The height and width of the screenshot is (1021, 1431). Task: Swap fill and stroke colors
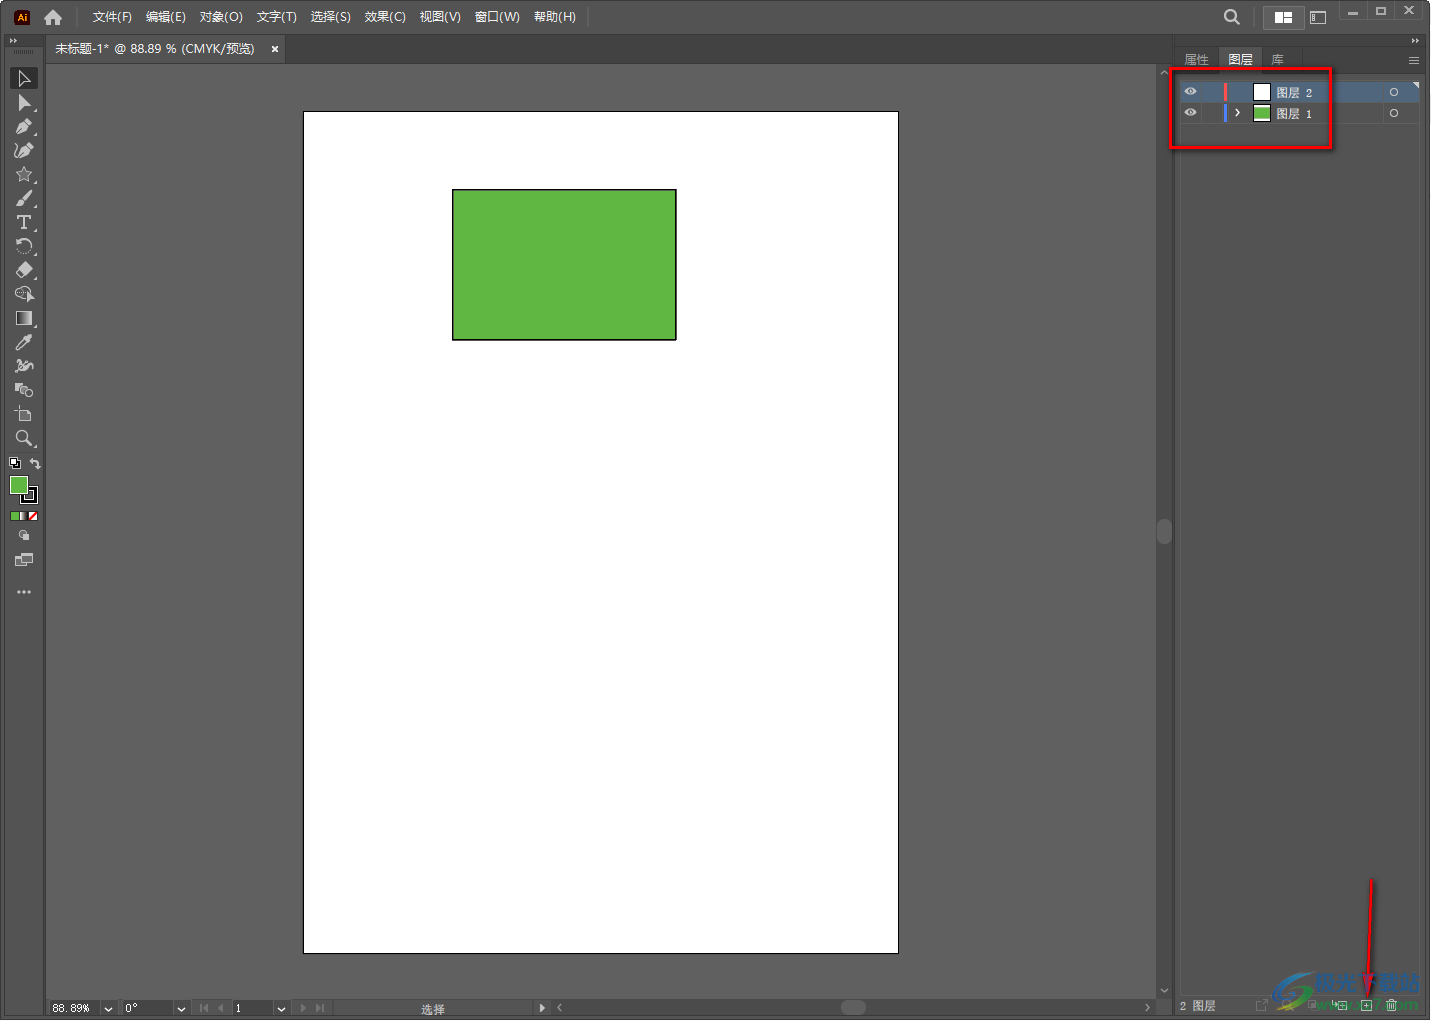point(35,464)
